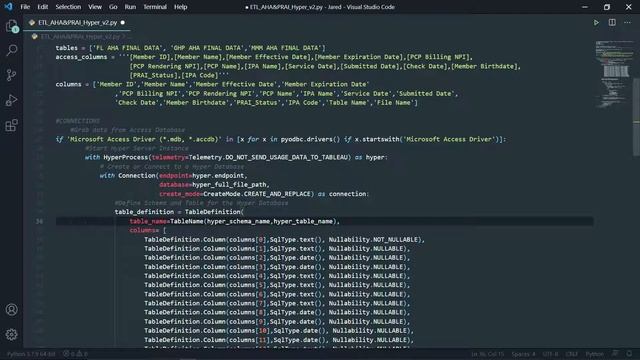Open the Run and Debug view
The image size is (640, 360).
click(11, 100)
